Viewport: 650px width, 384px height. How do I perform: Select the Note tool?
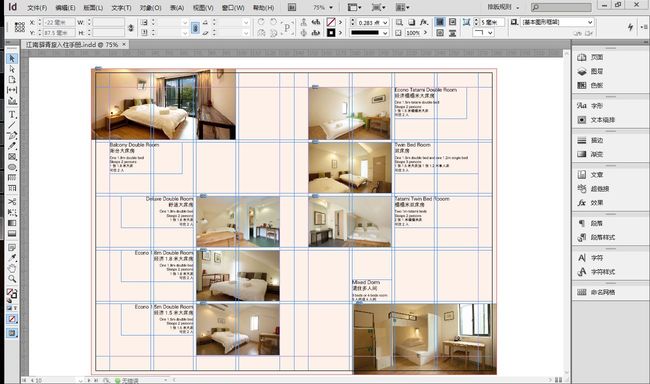point(12,248)
